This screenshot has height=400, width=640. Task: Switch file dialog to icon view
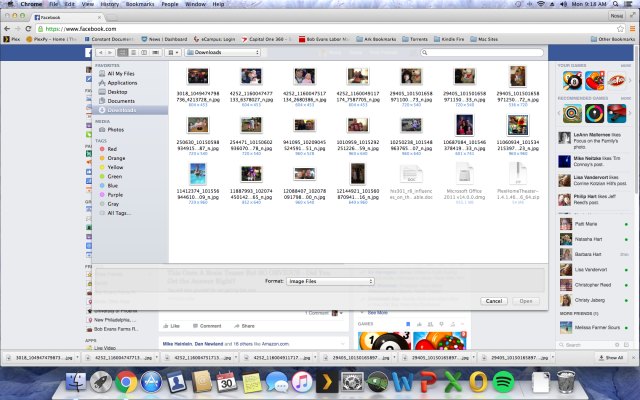[122, 53]
